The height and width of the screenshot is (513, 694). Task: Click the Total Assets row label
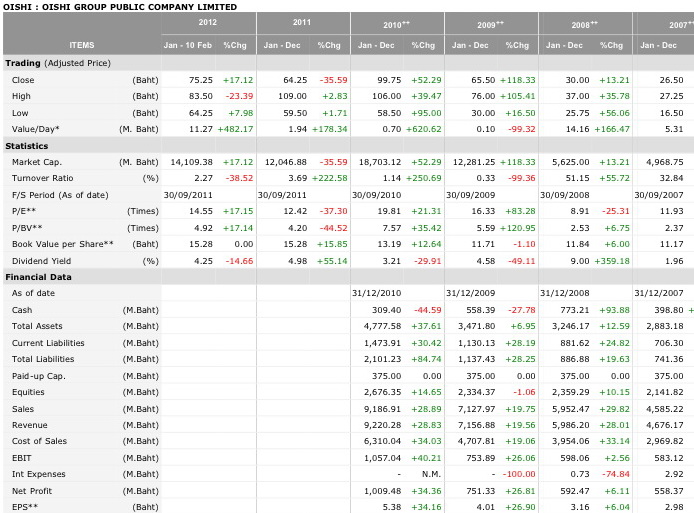coord(37,326)
